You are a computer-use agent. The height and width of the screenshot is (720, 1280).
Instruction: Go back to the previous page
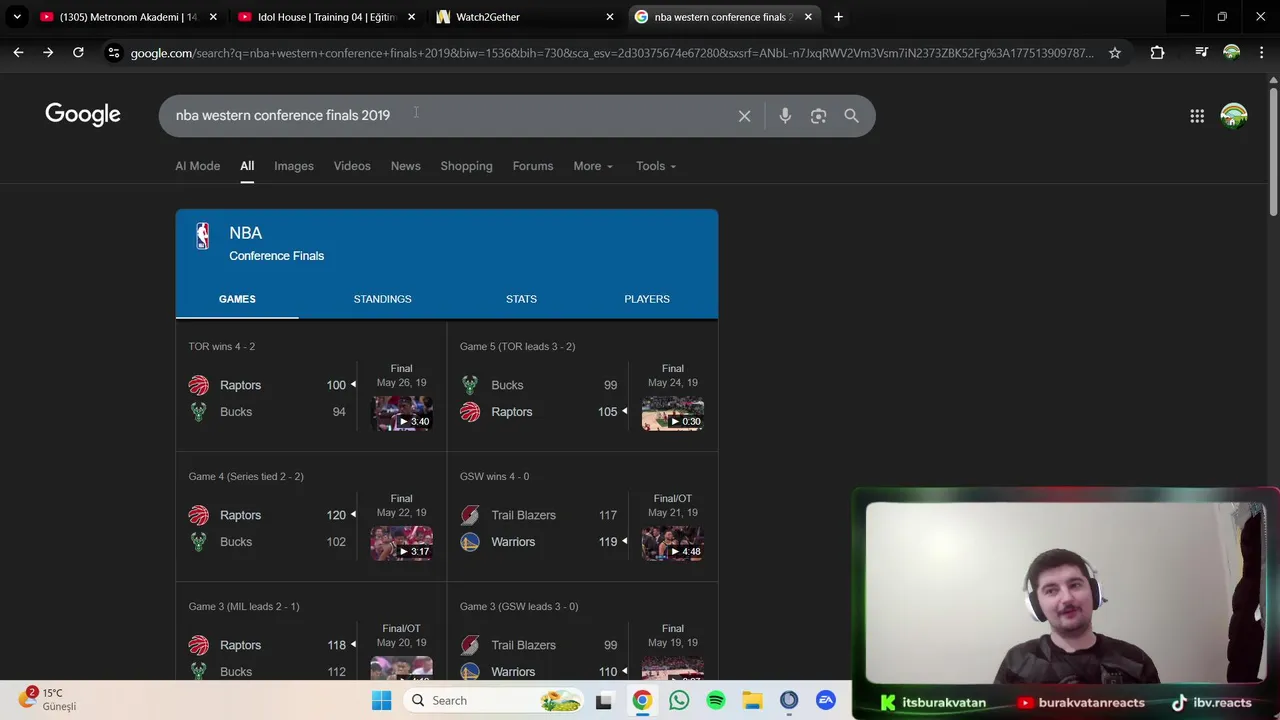pos(18,52)
